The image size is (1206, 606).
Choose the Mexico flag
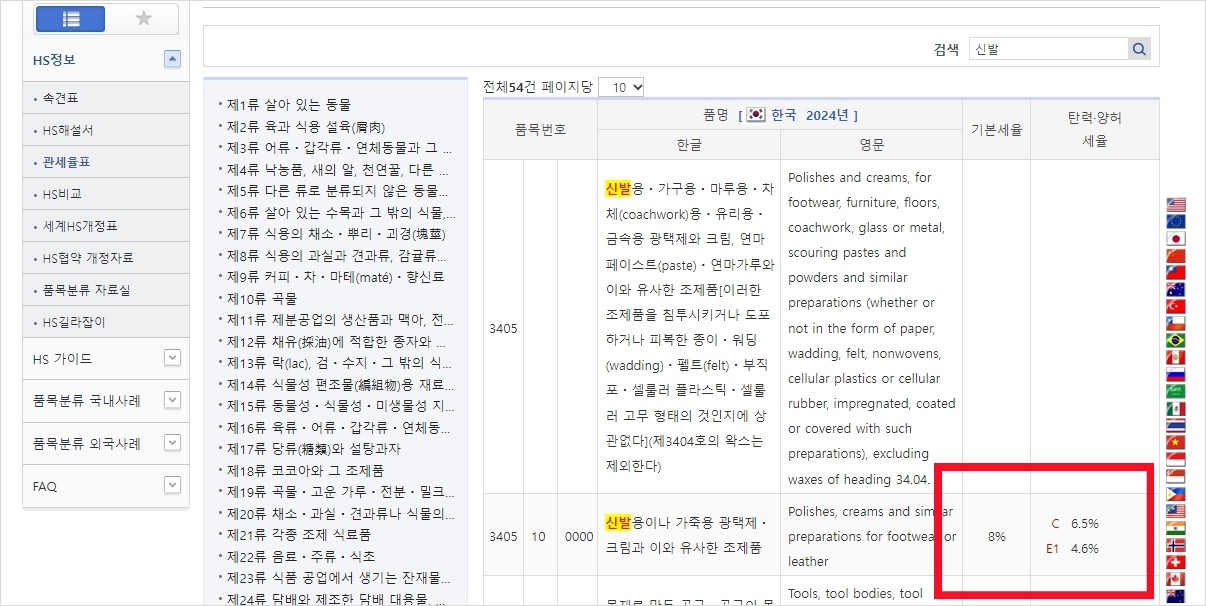click(1176, 408)
